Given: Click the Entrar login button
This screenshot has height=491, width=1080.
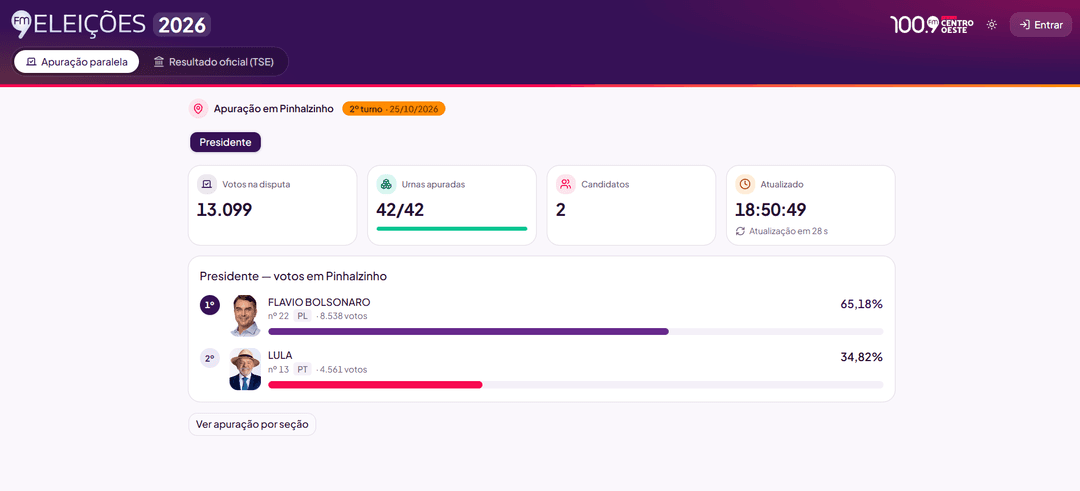Looking at the screenshot, I should point(1041,25).
